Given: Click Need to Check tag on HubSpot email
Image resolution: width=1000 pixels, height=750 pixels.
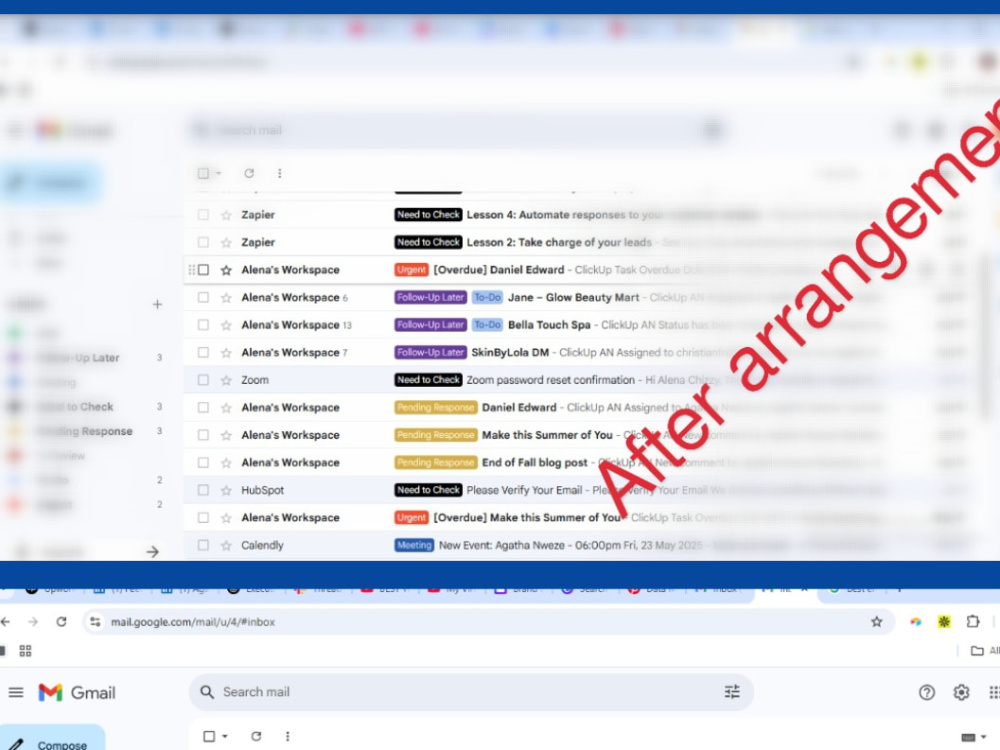Looking at the screenshot, I should (x=428, y=490).
